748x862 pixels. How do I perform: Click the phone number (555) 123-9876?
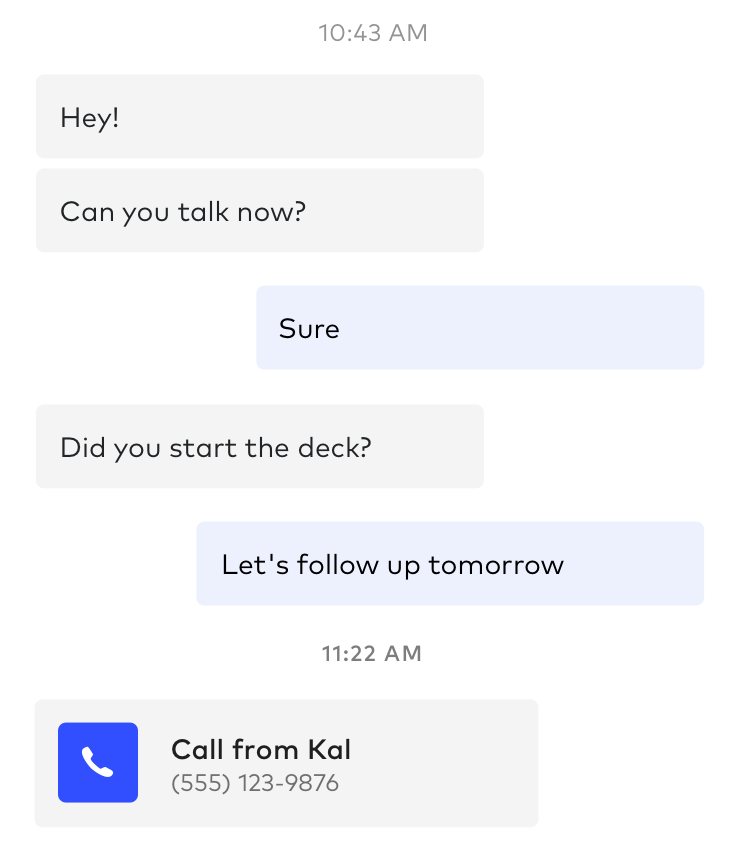[255, 783]
